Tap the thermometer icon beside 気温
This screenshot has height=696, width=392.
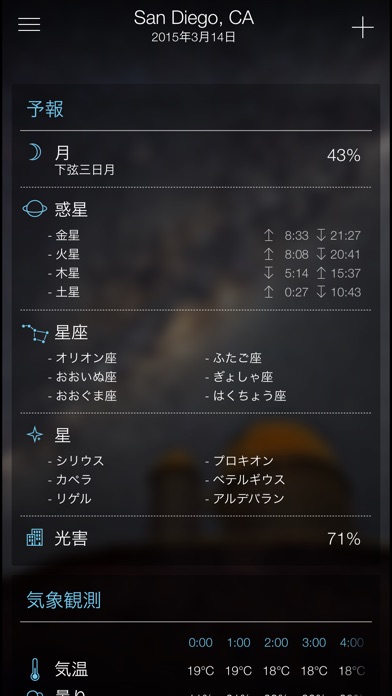35,670
